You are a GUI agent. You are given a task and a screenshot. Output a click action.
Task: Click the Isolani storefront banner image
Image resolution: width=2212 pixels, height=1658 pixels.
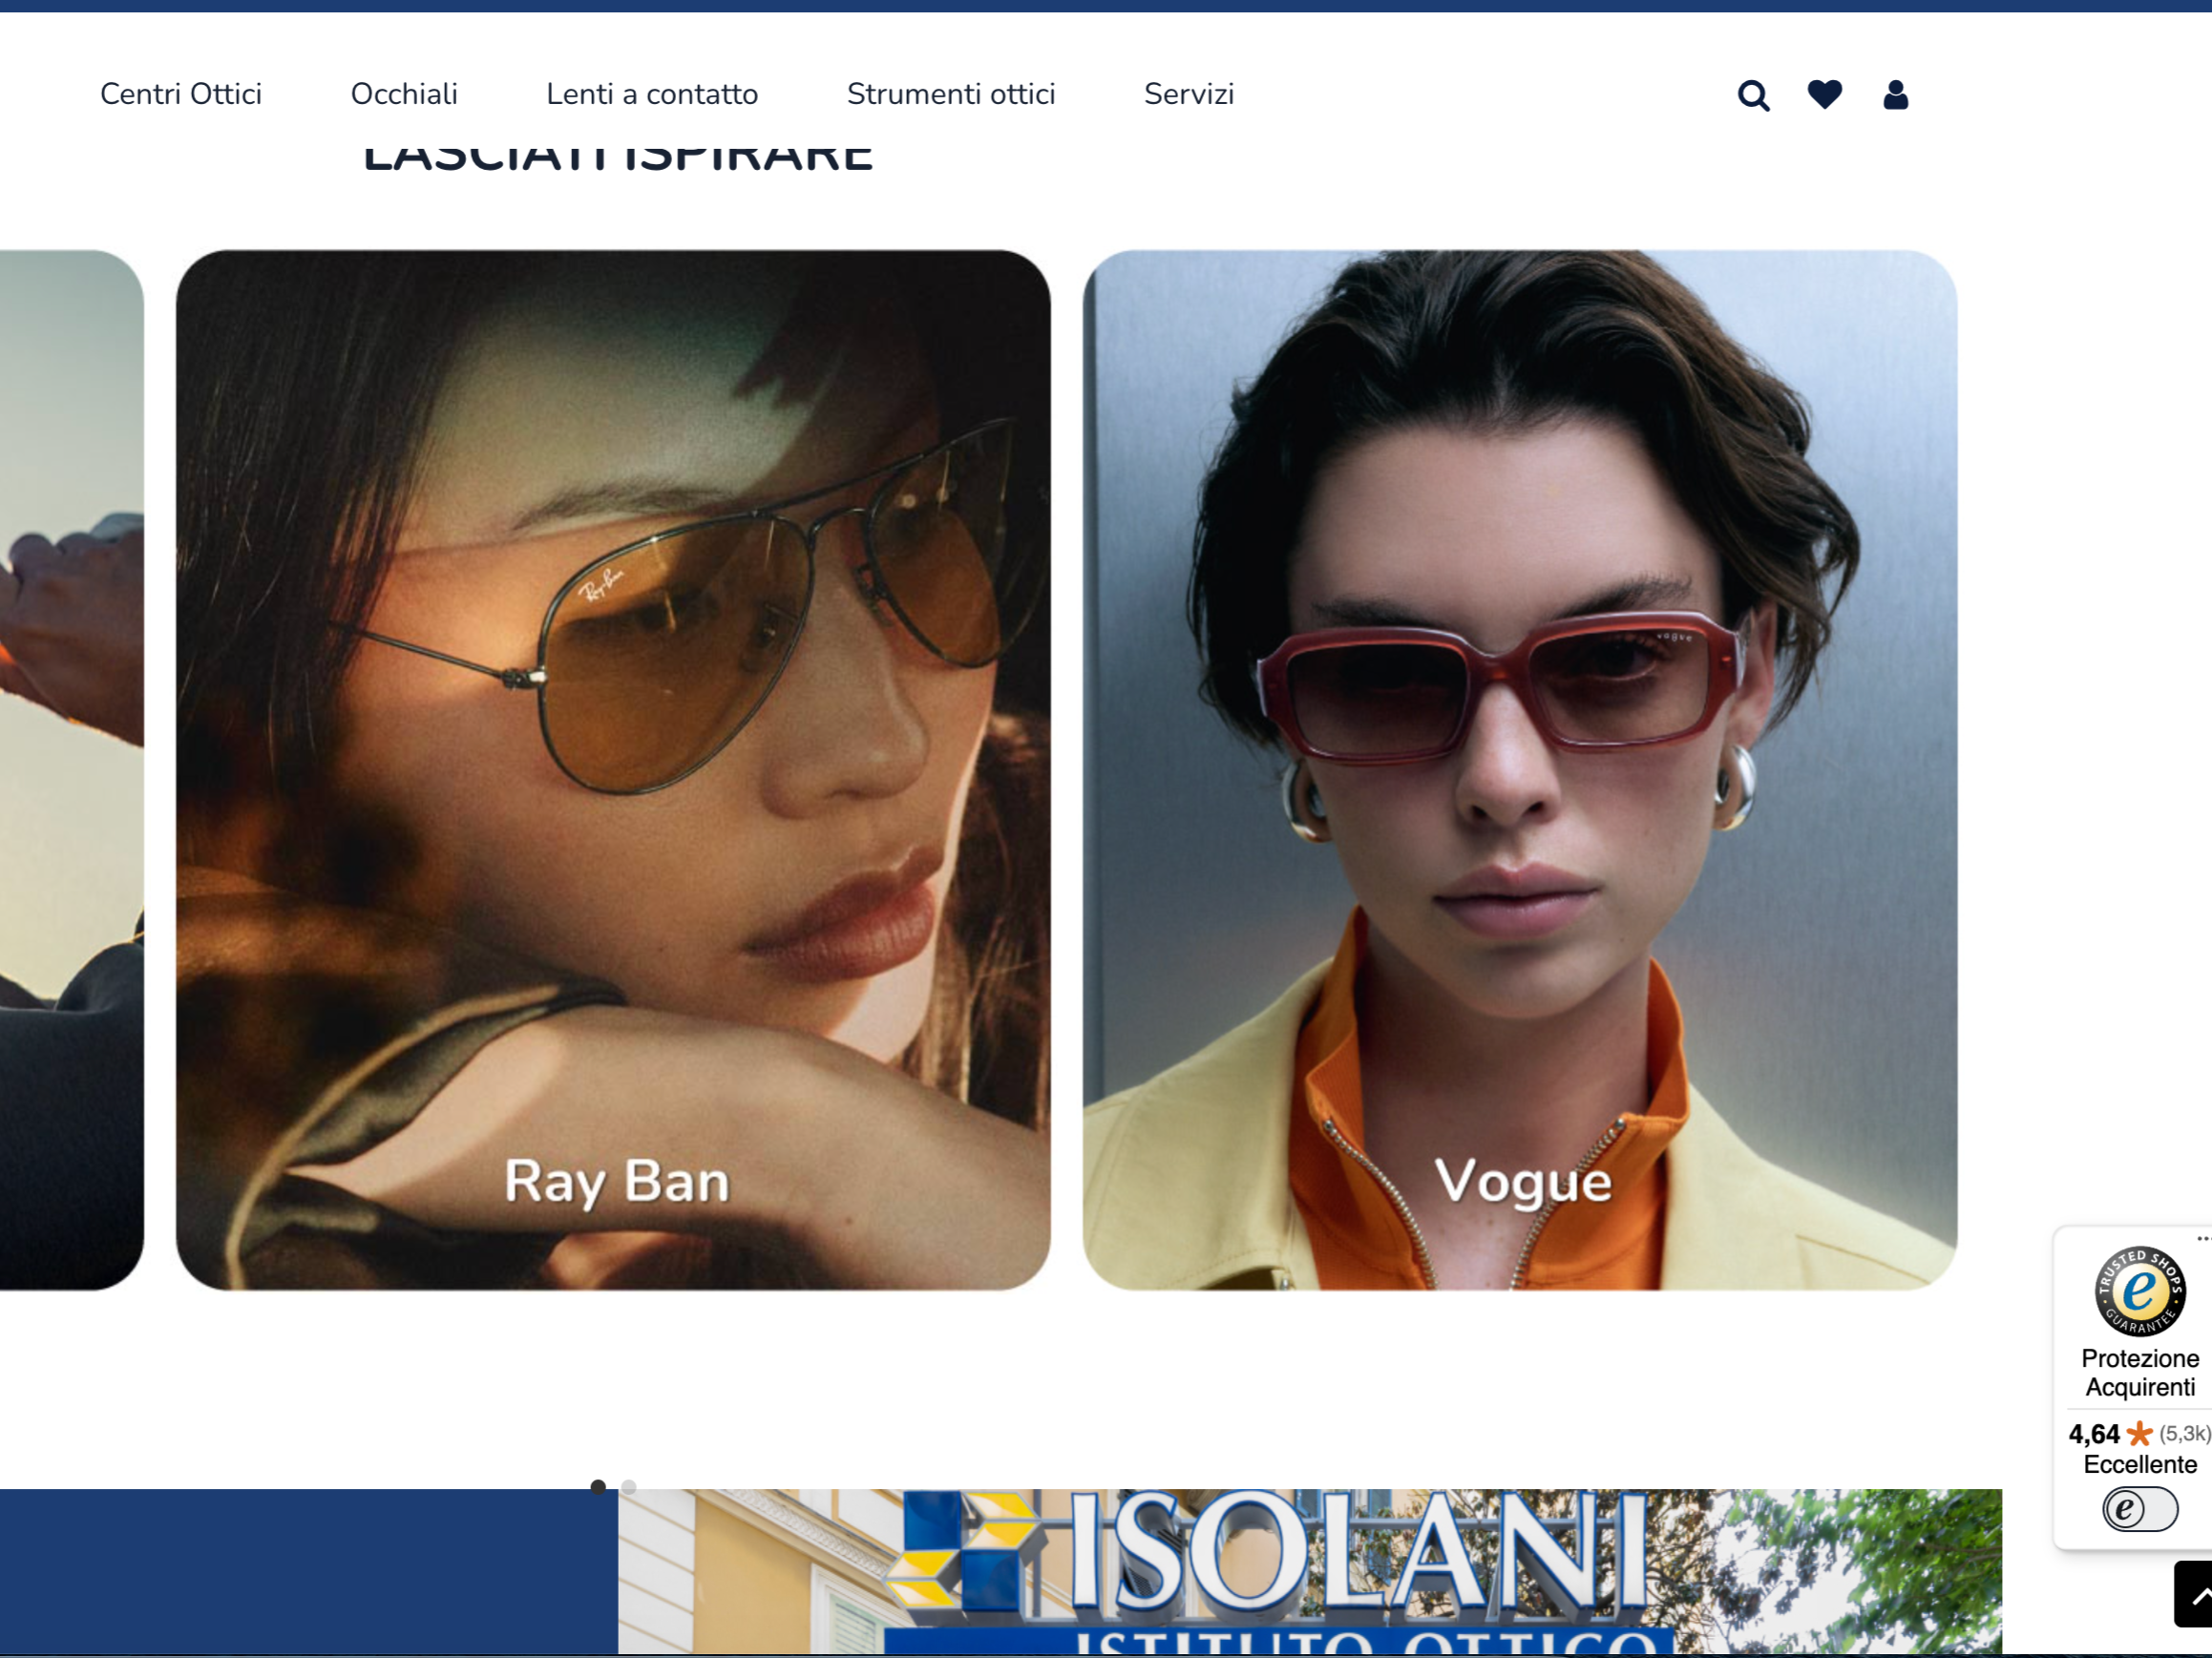pos(1310,1570)
